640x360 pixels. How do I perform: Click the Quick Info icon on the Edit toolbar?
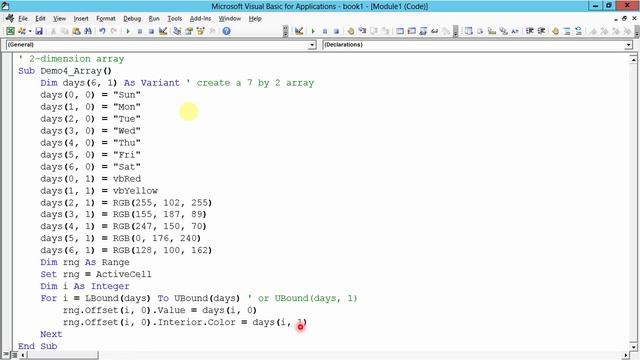pyautogui.click(x=492, y=31)
